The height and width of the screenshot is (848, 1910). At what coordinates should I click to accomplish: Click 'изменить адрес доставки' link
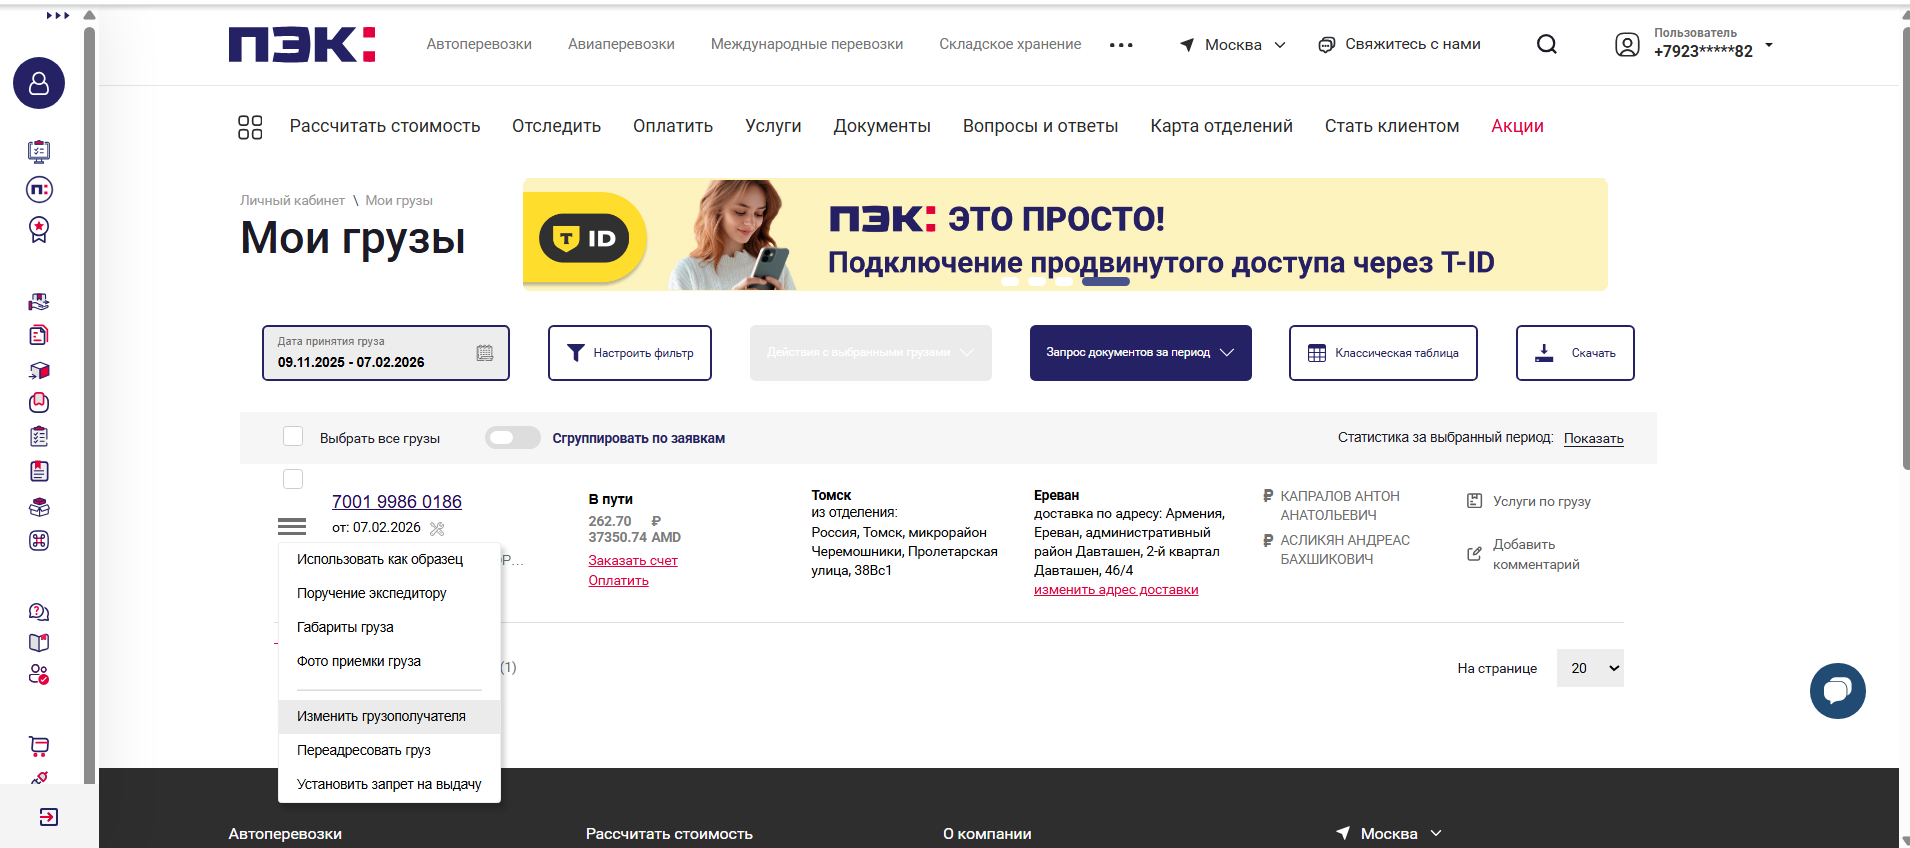[1116, 590]
